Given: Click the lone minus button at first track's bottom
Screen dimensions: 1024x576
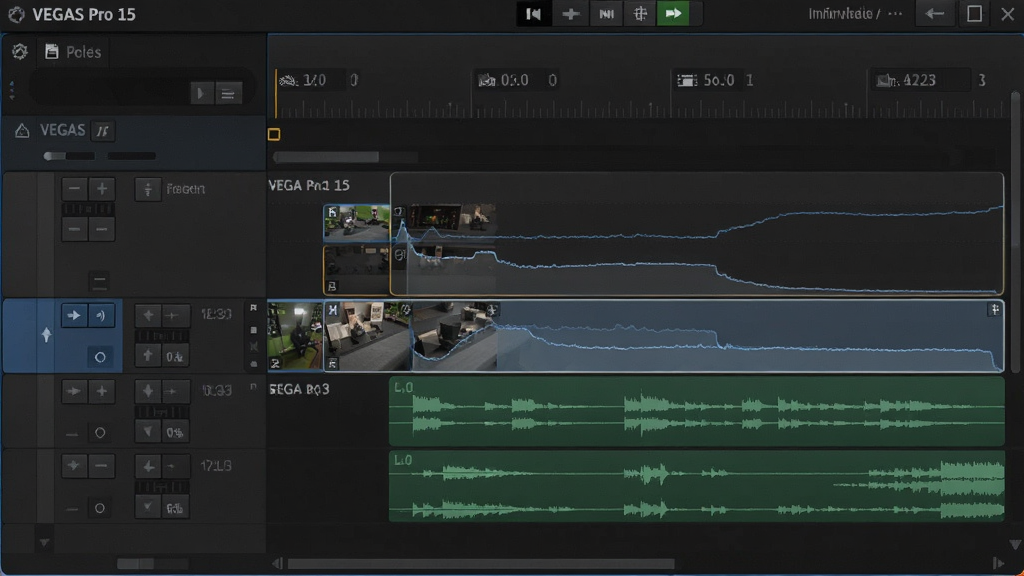Looking at the screenshot, I should click(x=99, y=281).
